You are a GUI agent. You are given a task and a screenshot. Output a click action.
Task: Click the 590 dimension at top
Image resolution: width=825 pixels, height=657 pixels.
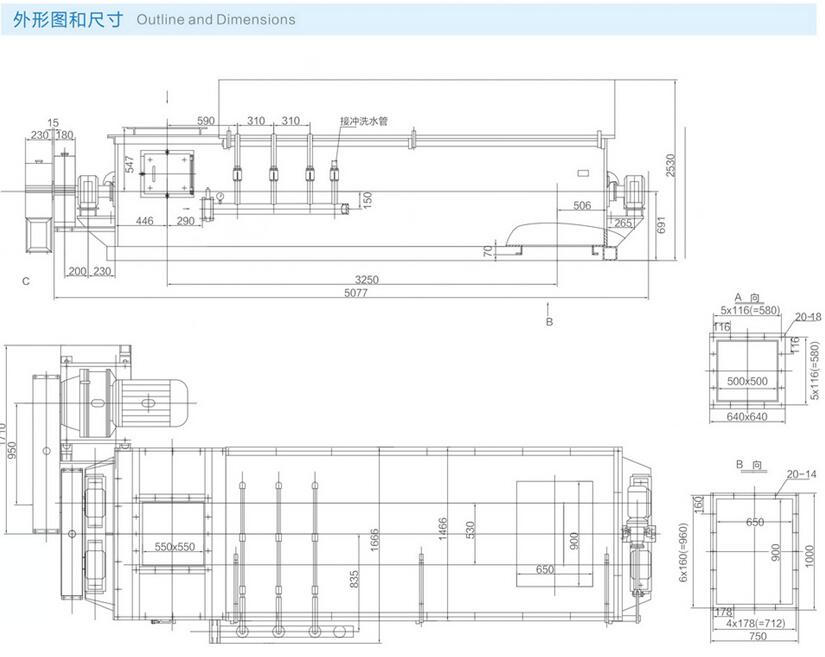[206, 121]
